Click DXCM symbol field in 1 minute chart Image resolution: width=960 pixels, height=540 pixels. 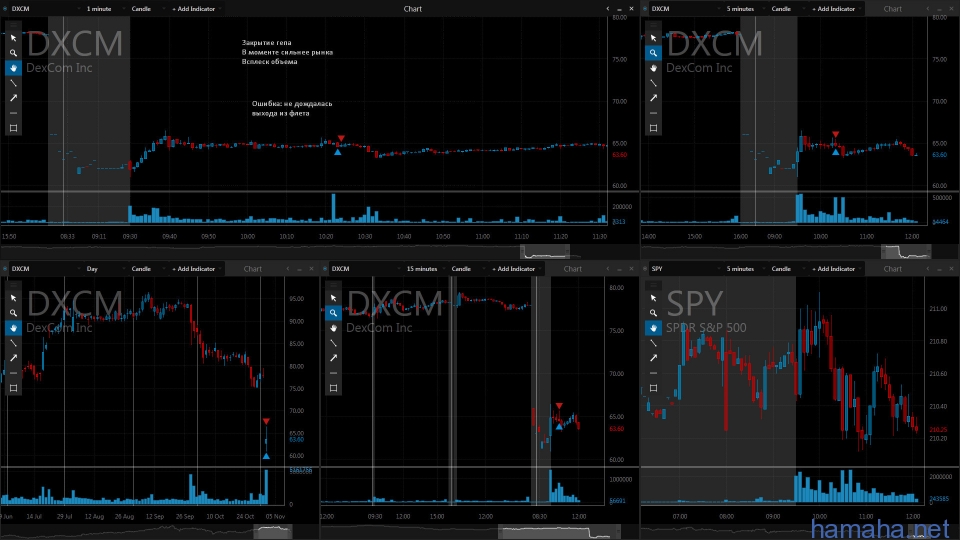click(x=44, y=9)
